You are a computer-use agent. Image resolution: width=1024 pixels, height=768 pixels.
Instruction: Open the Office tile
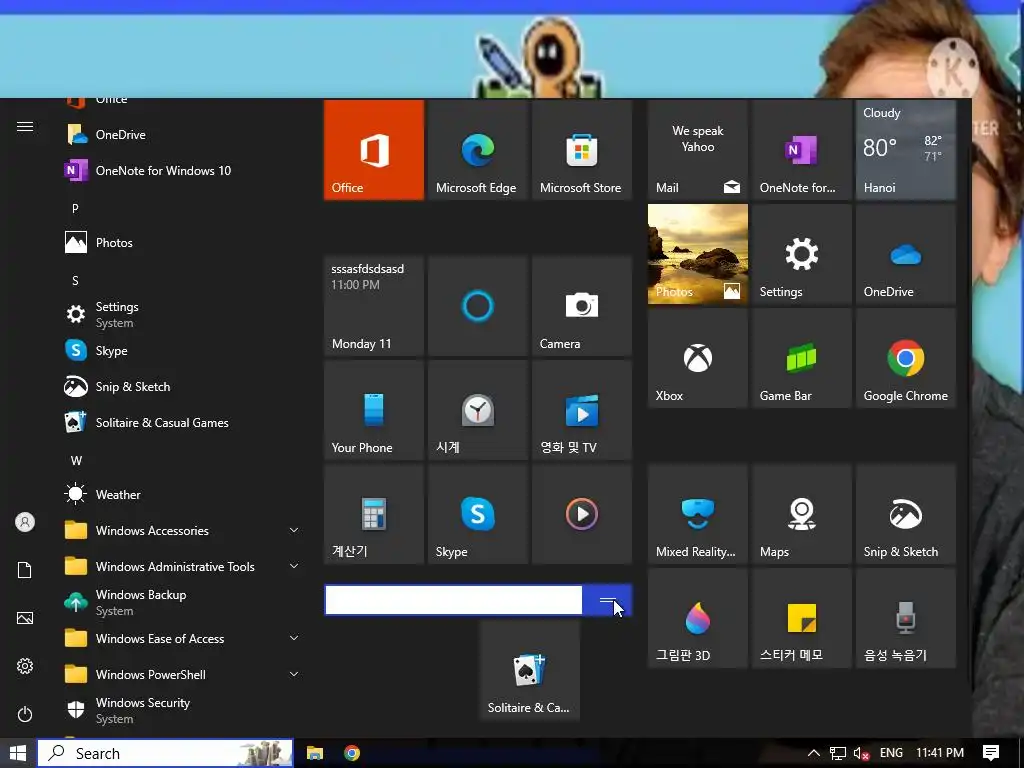(x=374, y=150)
